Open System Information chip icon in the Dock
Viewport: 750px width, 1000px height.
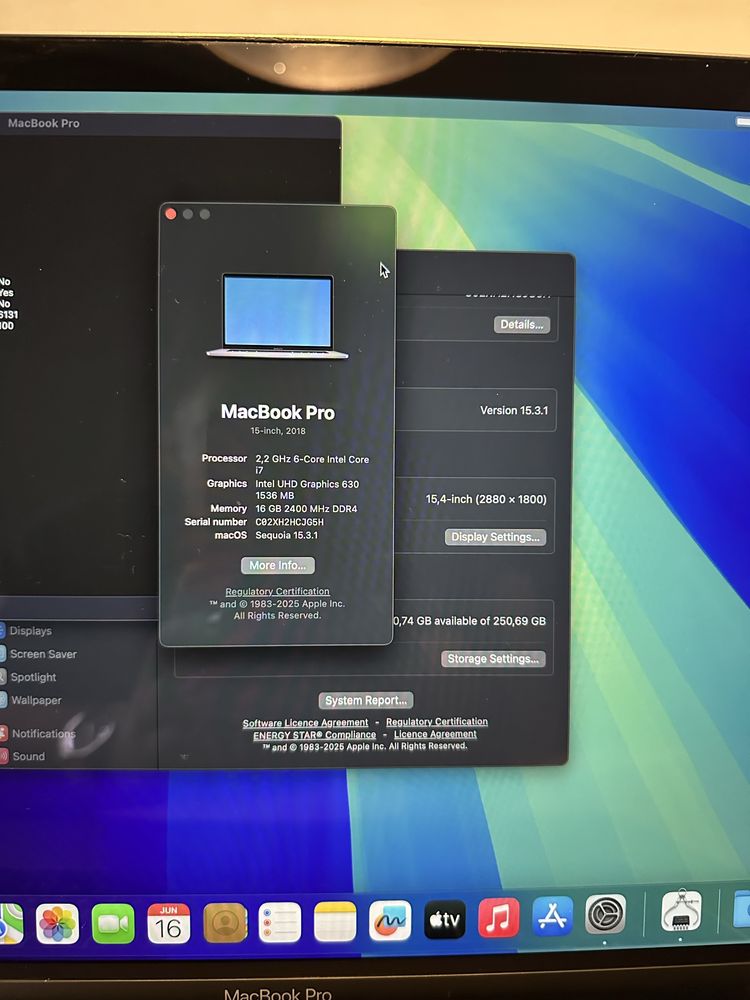(x=680, y=911)
